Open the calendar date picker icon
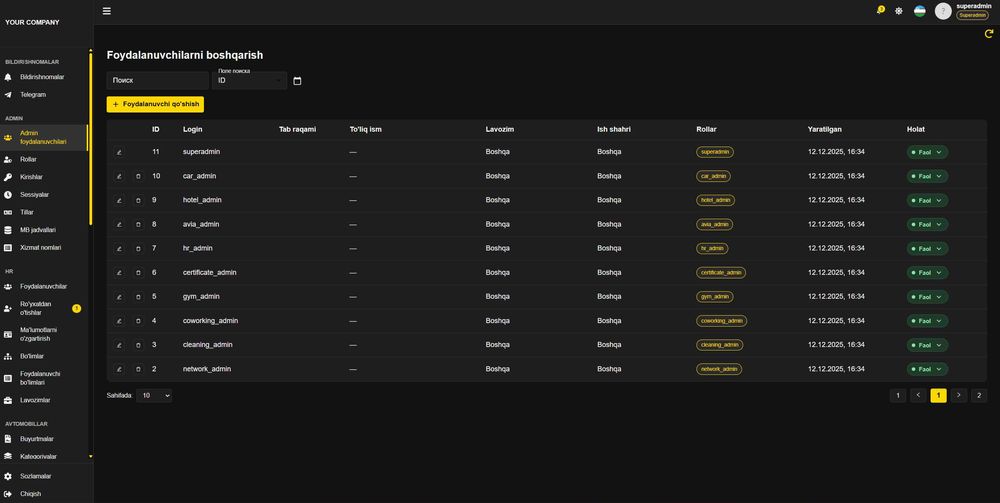The height and width of the screenshot is (503, 1000). click(x=297, y=81)
